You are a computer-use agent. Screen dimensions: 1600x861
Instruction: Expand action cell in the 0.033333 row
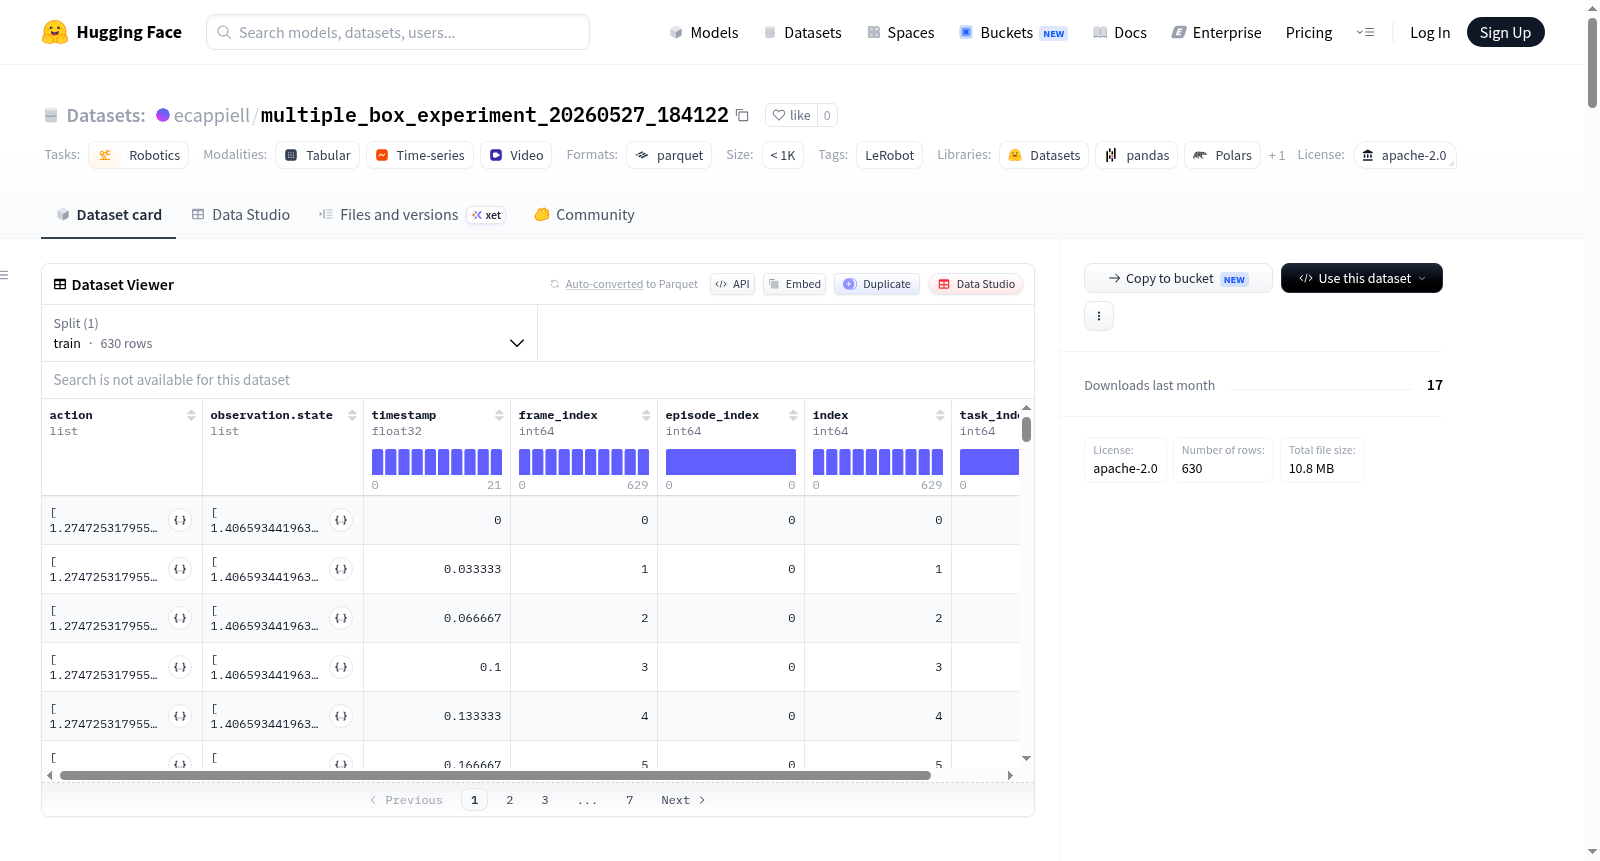point(180,569)
